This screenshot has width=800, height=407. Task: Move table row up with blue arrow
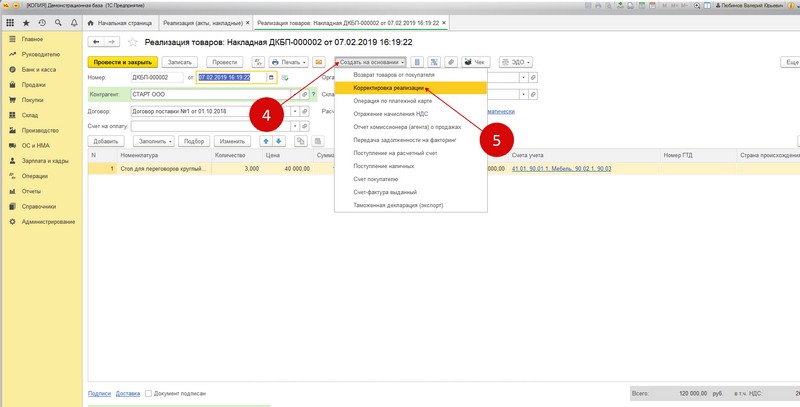pos(266,141)
